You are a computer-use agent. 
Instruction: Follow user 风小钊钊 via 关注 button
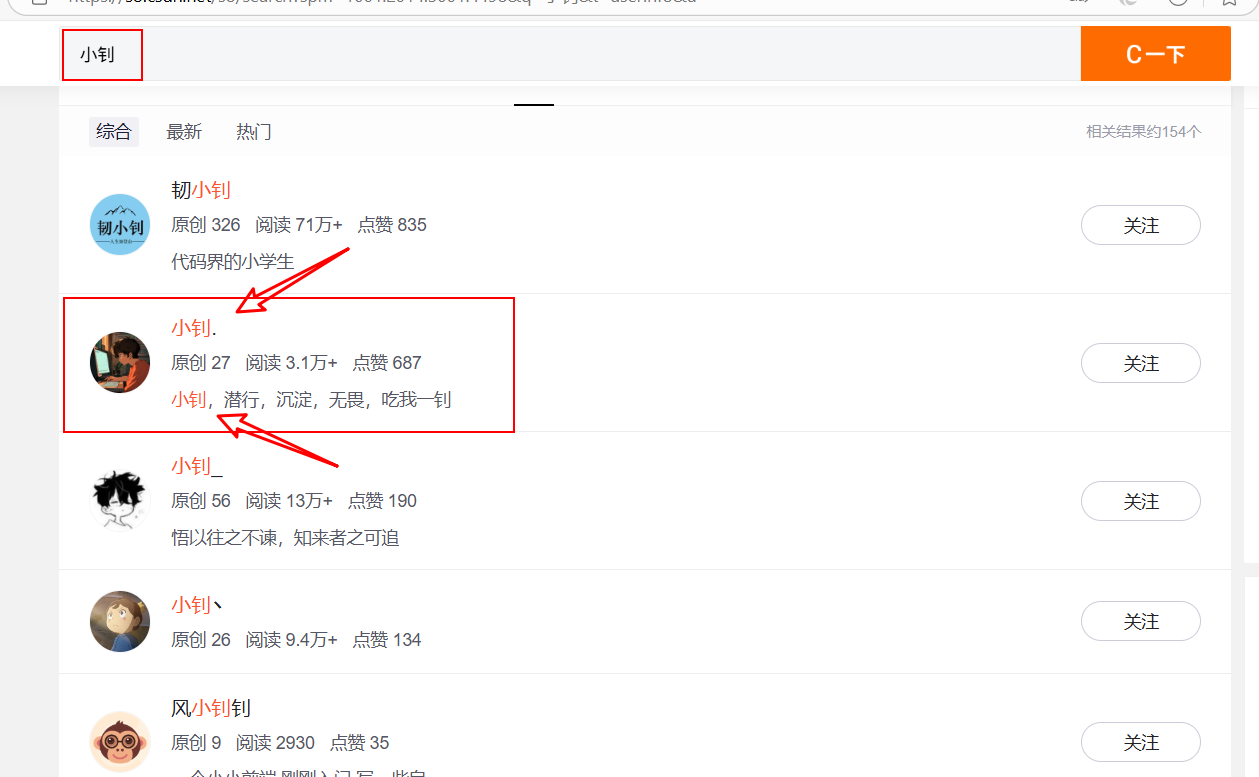(x=1140, y=742)
